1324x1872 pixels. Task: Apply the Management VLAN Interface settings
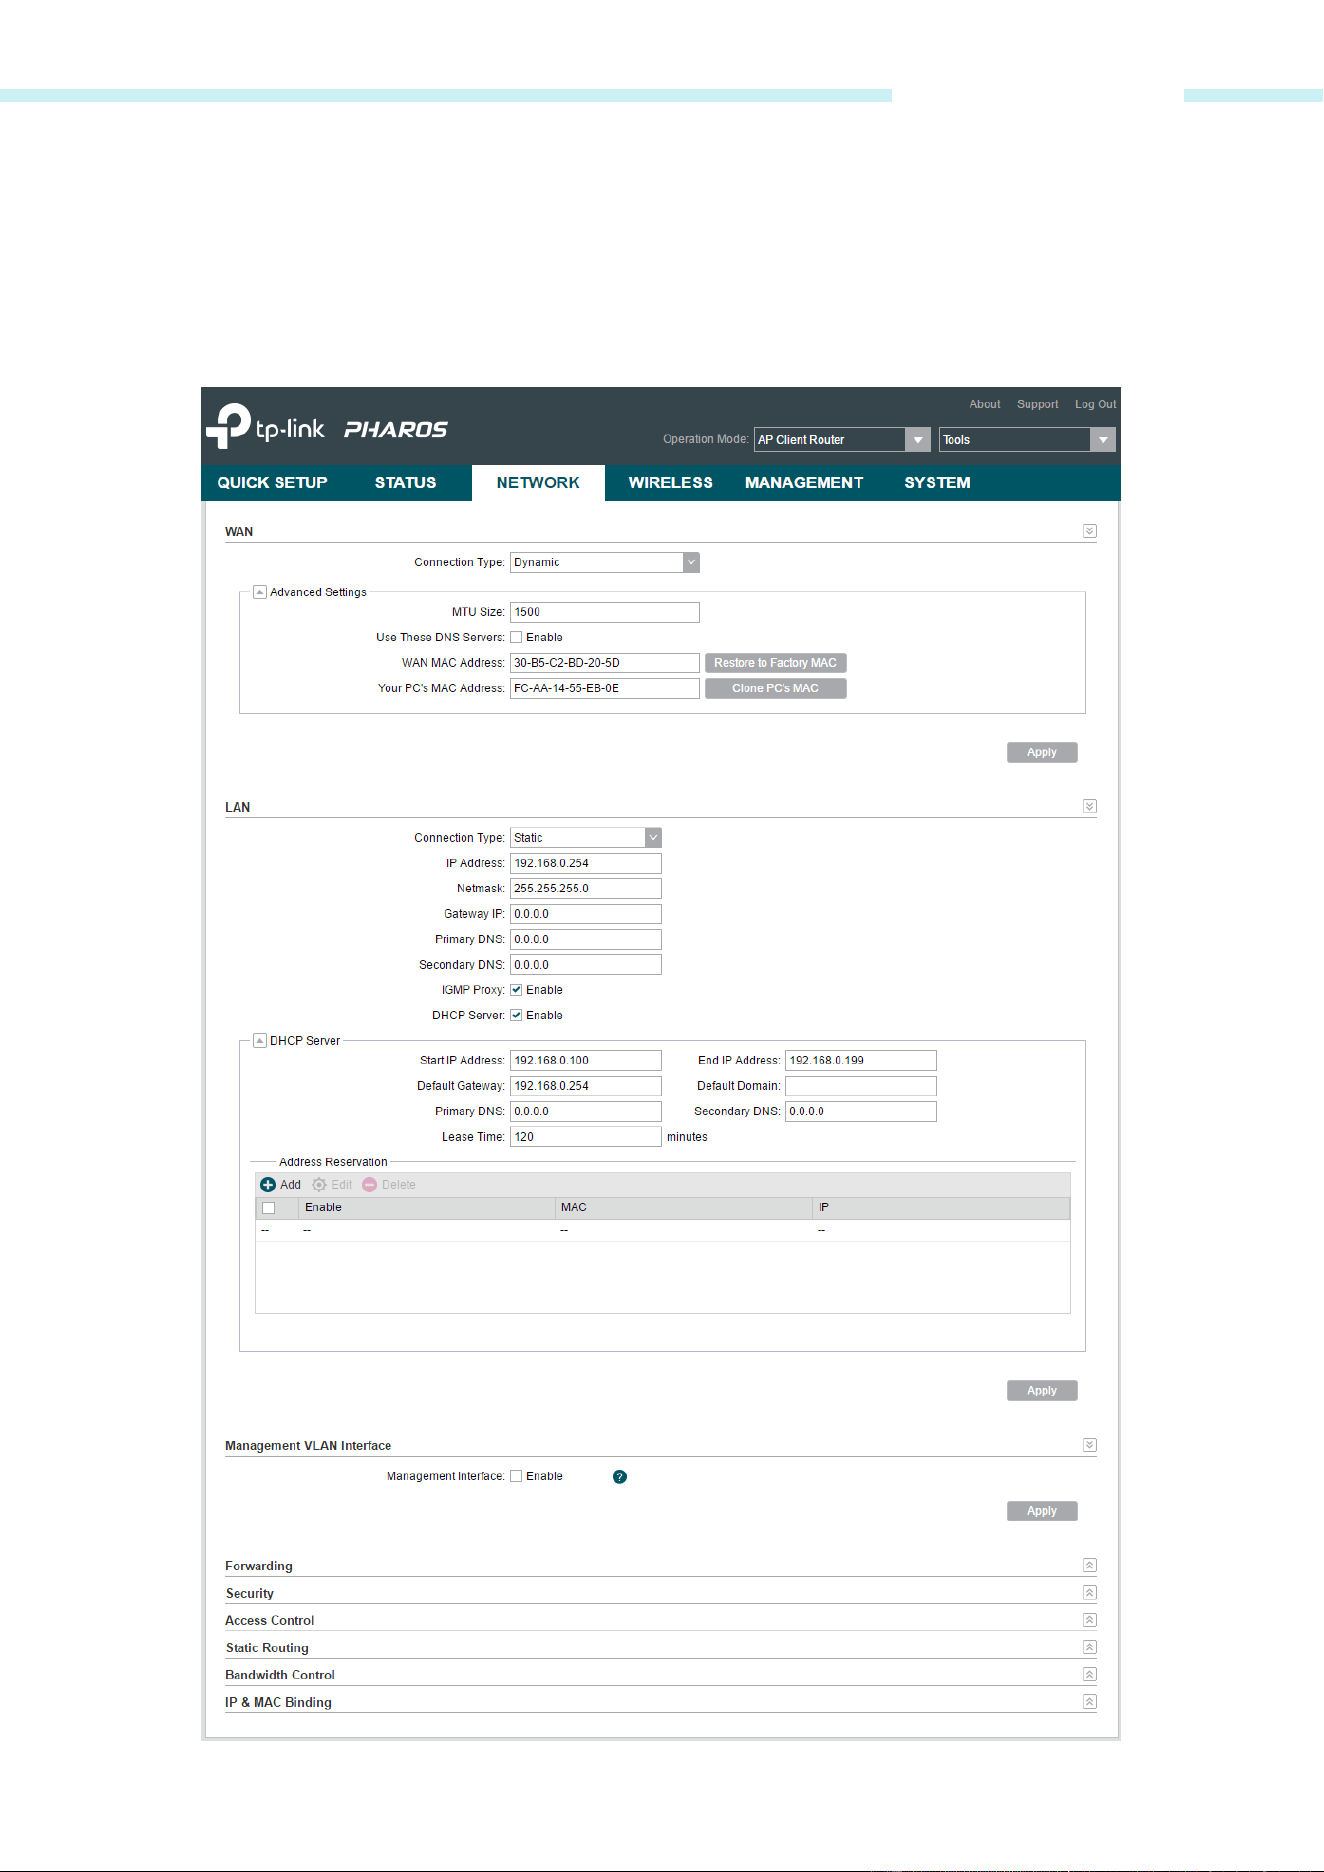tap(1042, 1511)
